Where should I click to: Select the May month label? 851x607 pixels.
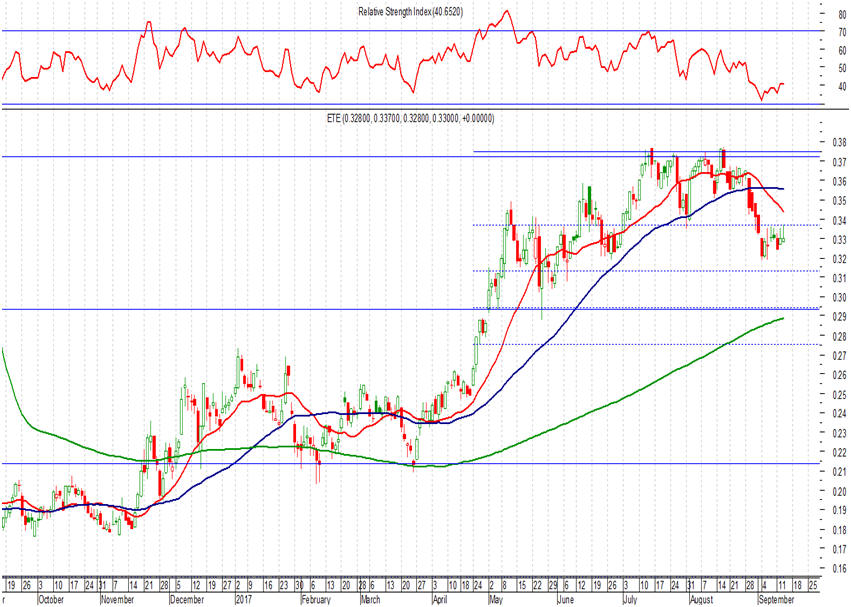tap(496, 599)
